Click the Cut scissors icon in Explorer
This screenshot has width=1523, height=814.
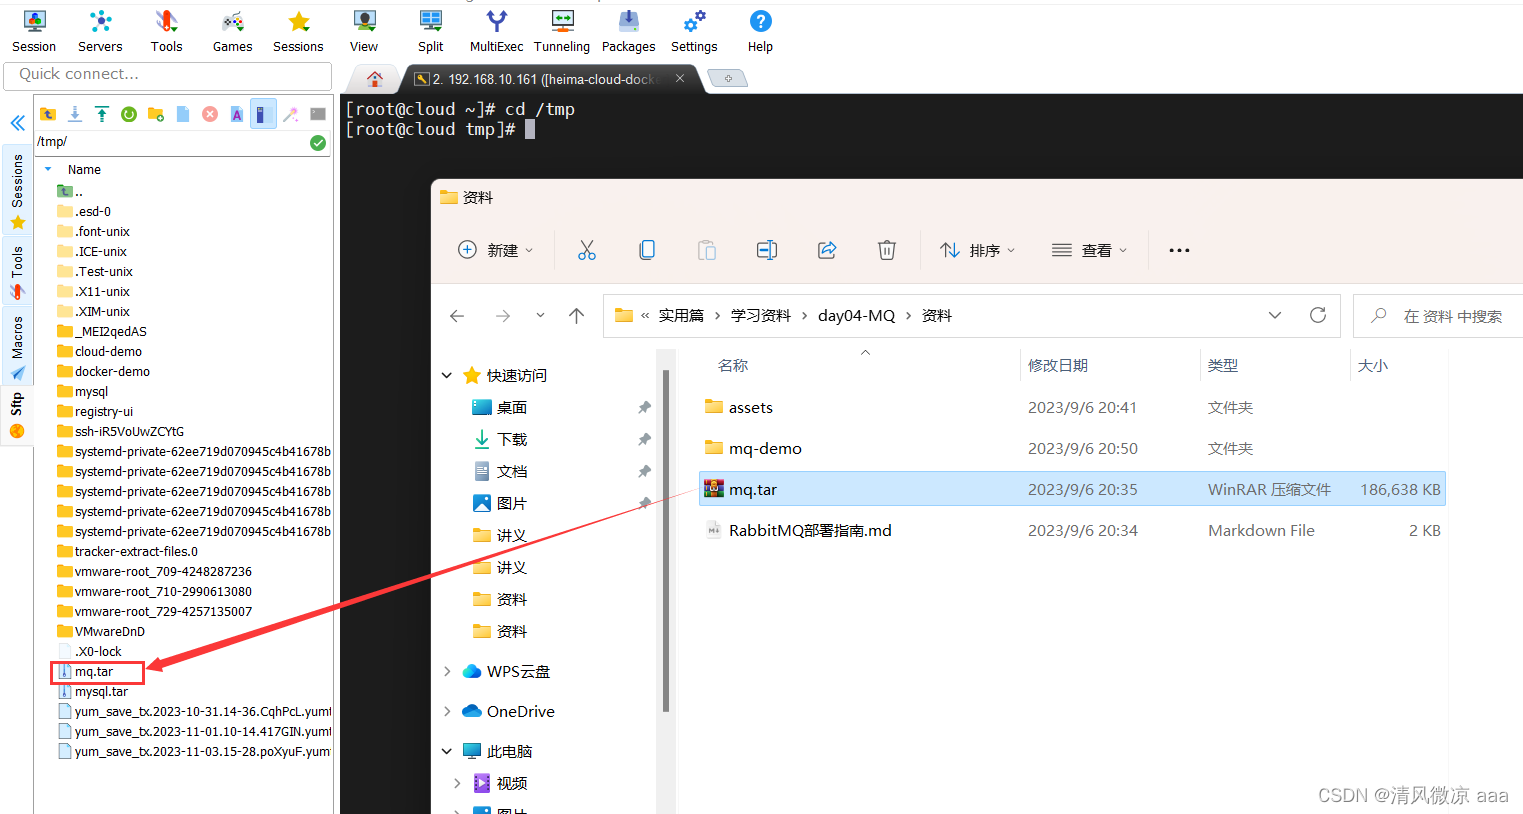(x=587, y=250)
